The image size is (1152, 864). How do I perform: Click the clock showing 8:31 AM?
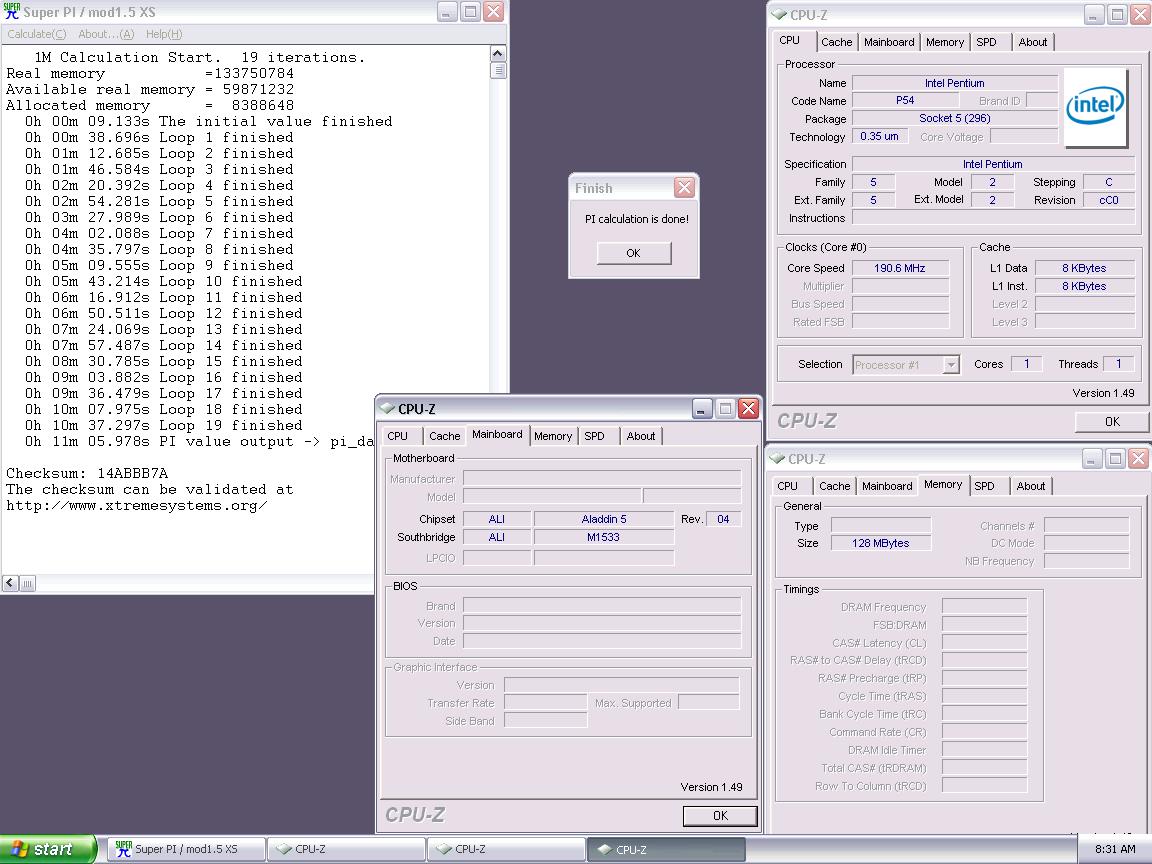1115,849
